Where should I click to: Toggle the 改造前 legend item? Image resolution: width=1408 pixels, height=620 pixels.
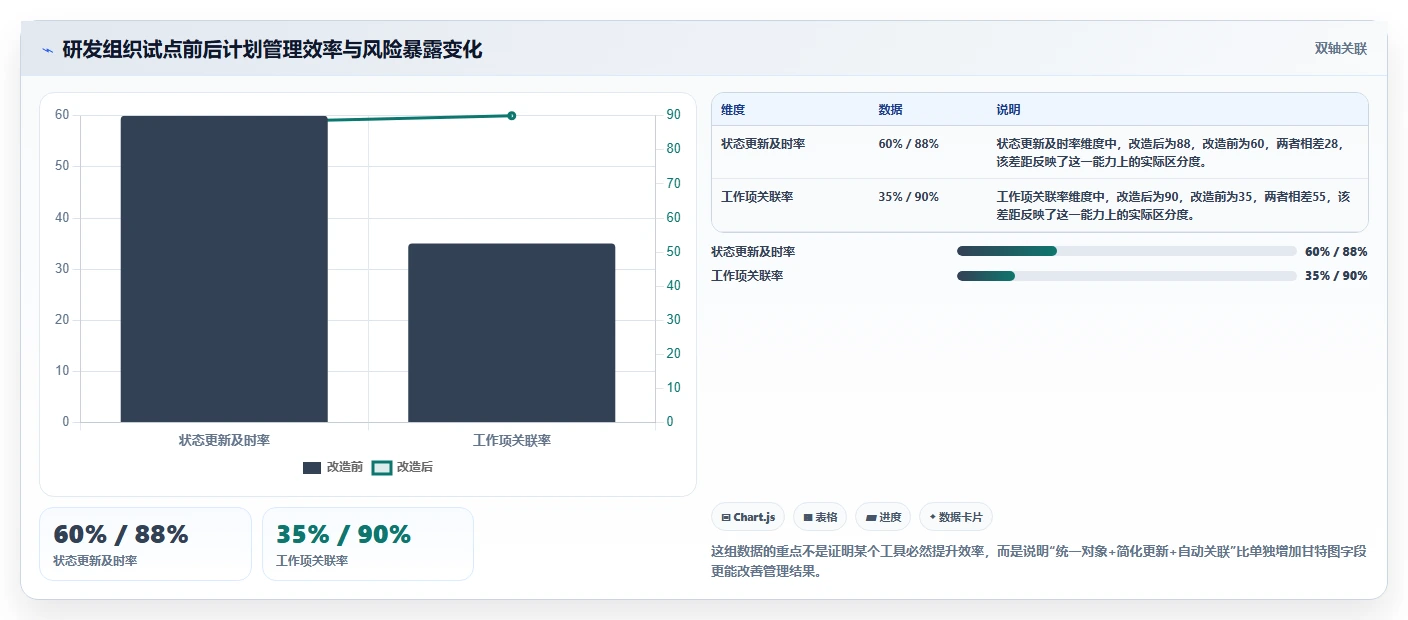(333, 467)
